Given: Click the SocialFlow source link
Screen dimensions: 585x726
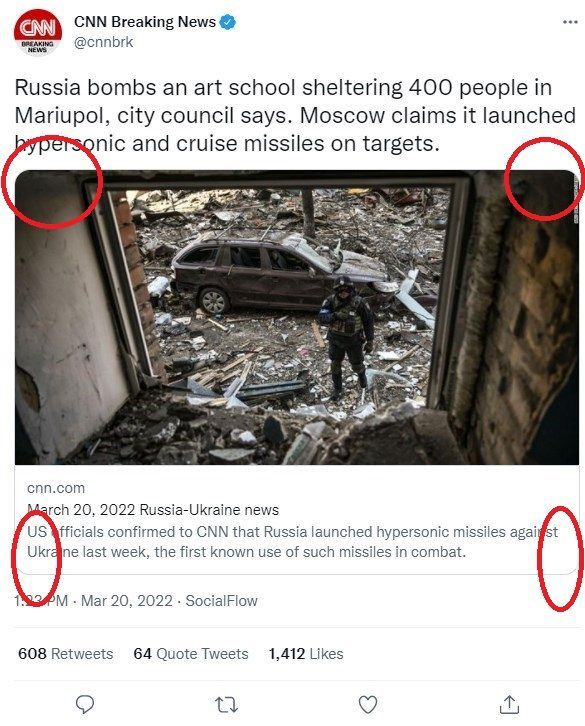Looking at the screenshot, I should 221,601.
